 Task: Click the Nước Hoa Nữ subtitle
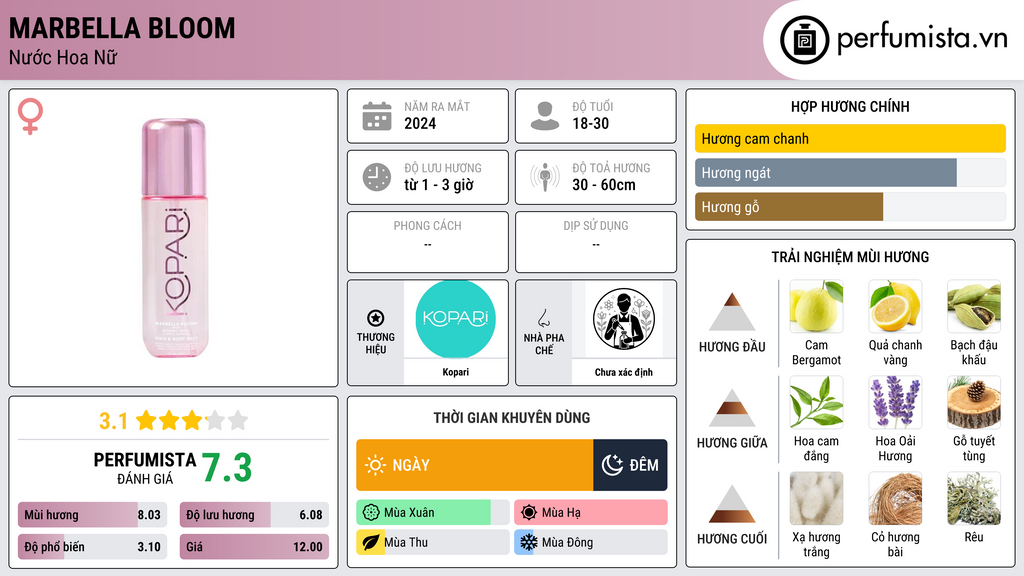click(x=63, y=58)
